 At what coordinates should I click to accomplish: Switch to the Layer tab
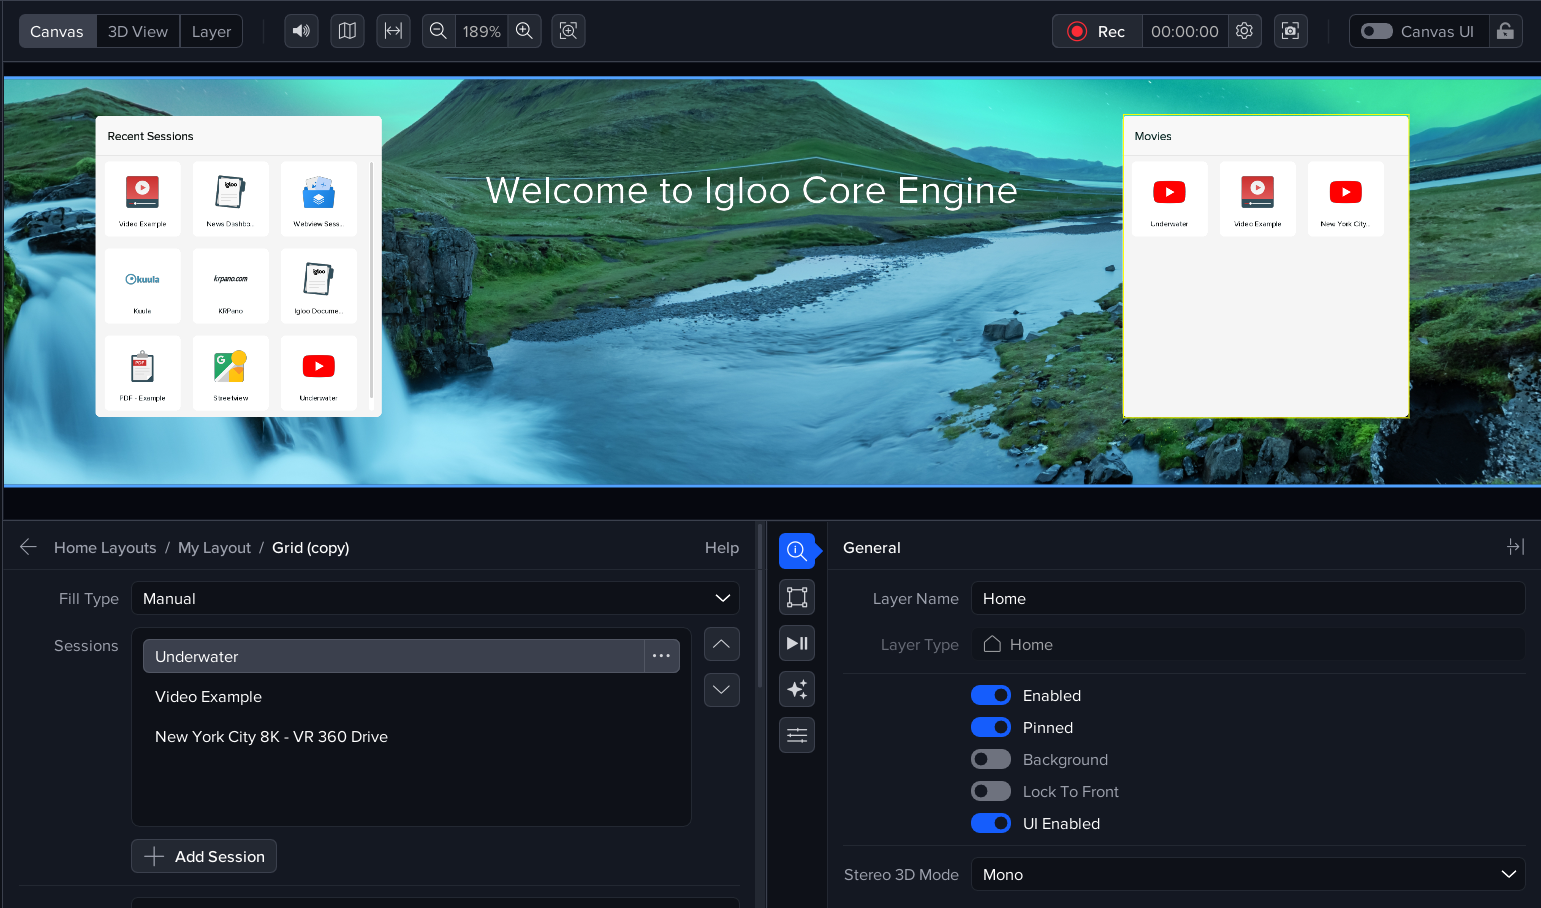[x=211, y=31]
